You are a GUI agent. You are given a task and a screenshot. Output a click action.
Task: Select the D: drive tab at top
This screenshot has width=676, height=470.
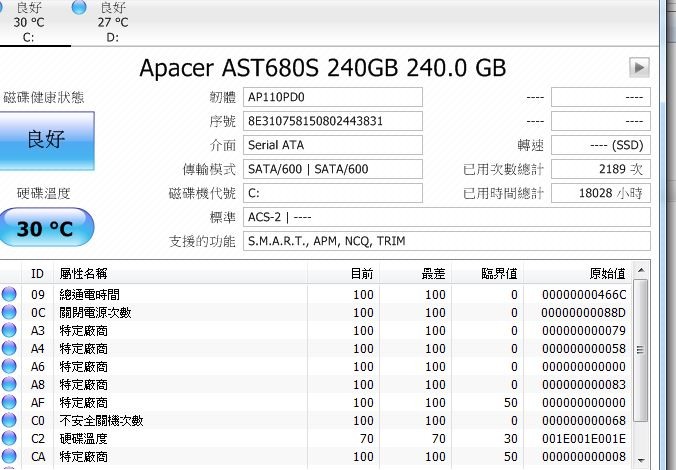point(105,22)
